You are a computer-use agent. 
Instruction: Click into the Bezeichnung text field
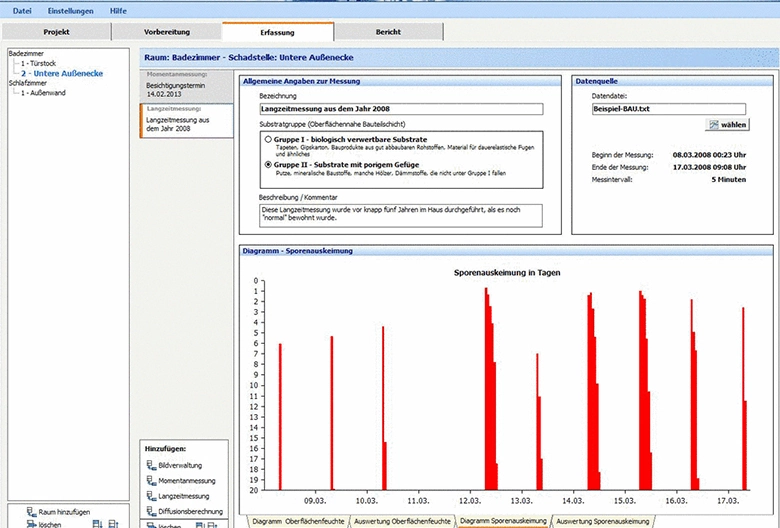pyautogui.click(x=399, y=109)
